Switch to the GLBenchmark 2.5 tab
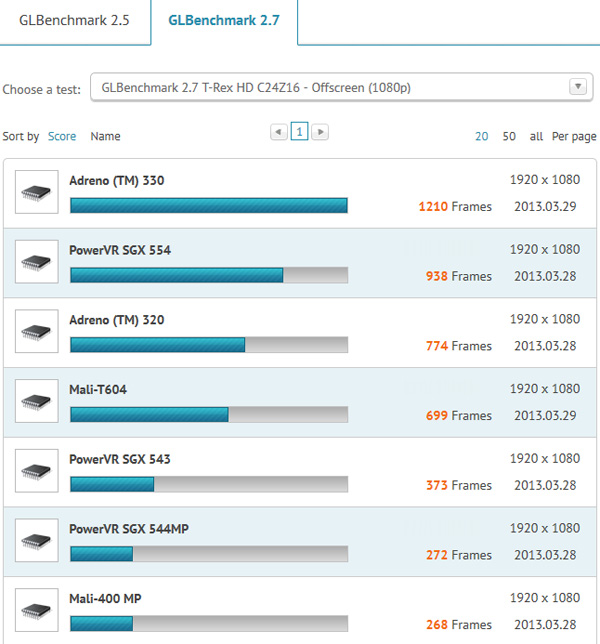This screenshot has height=644, width=600. point(74,21)
